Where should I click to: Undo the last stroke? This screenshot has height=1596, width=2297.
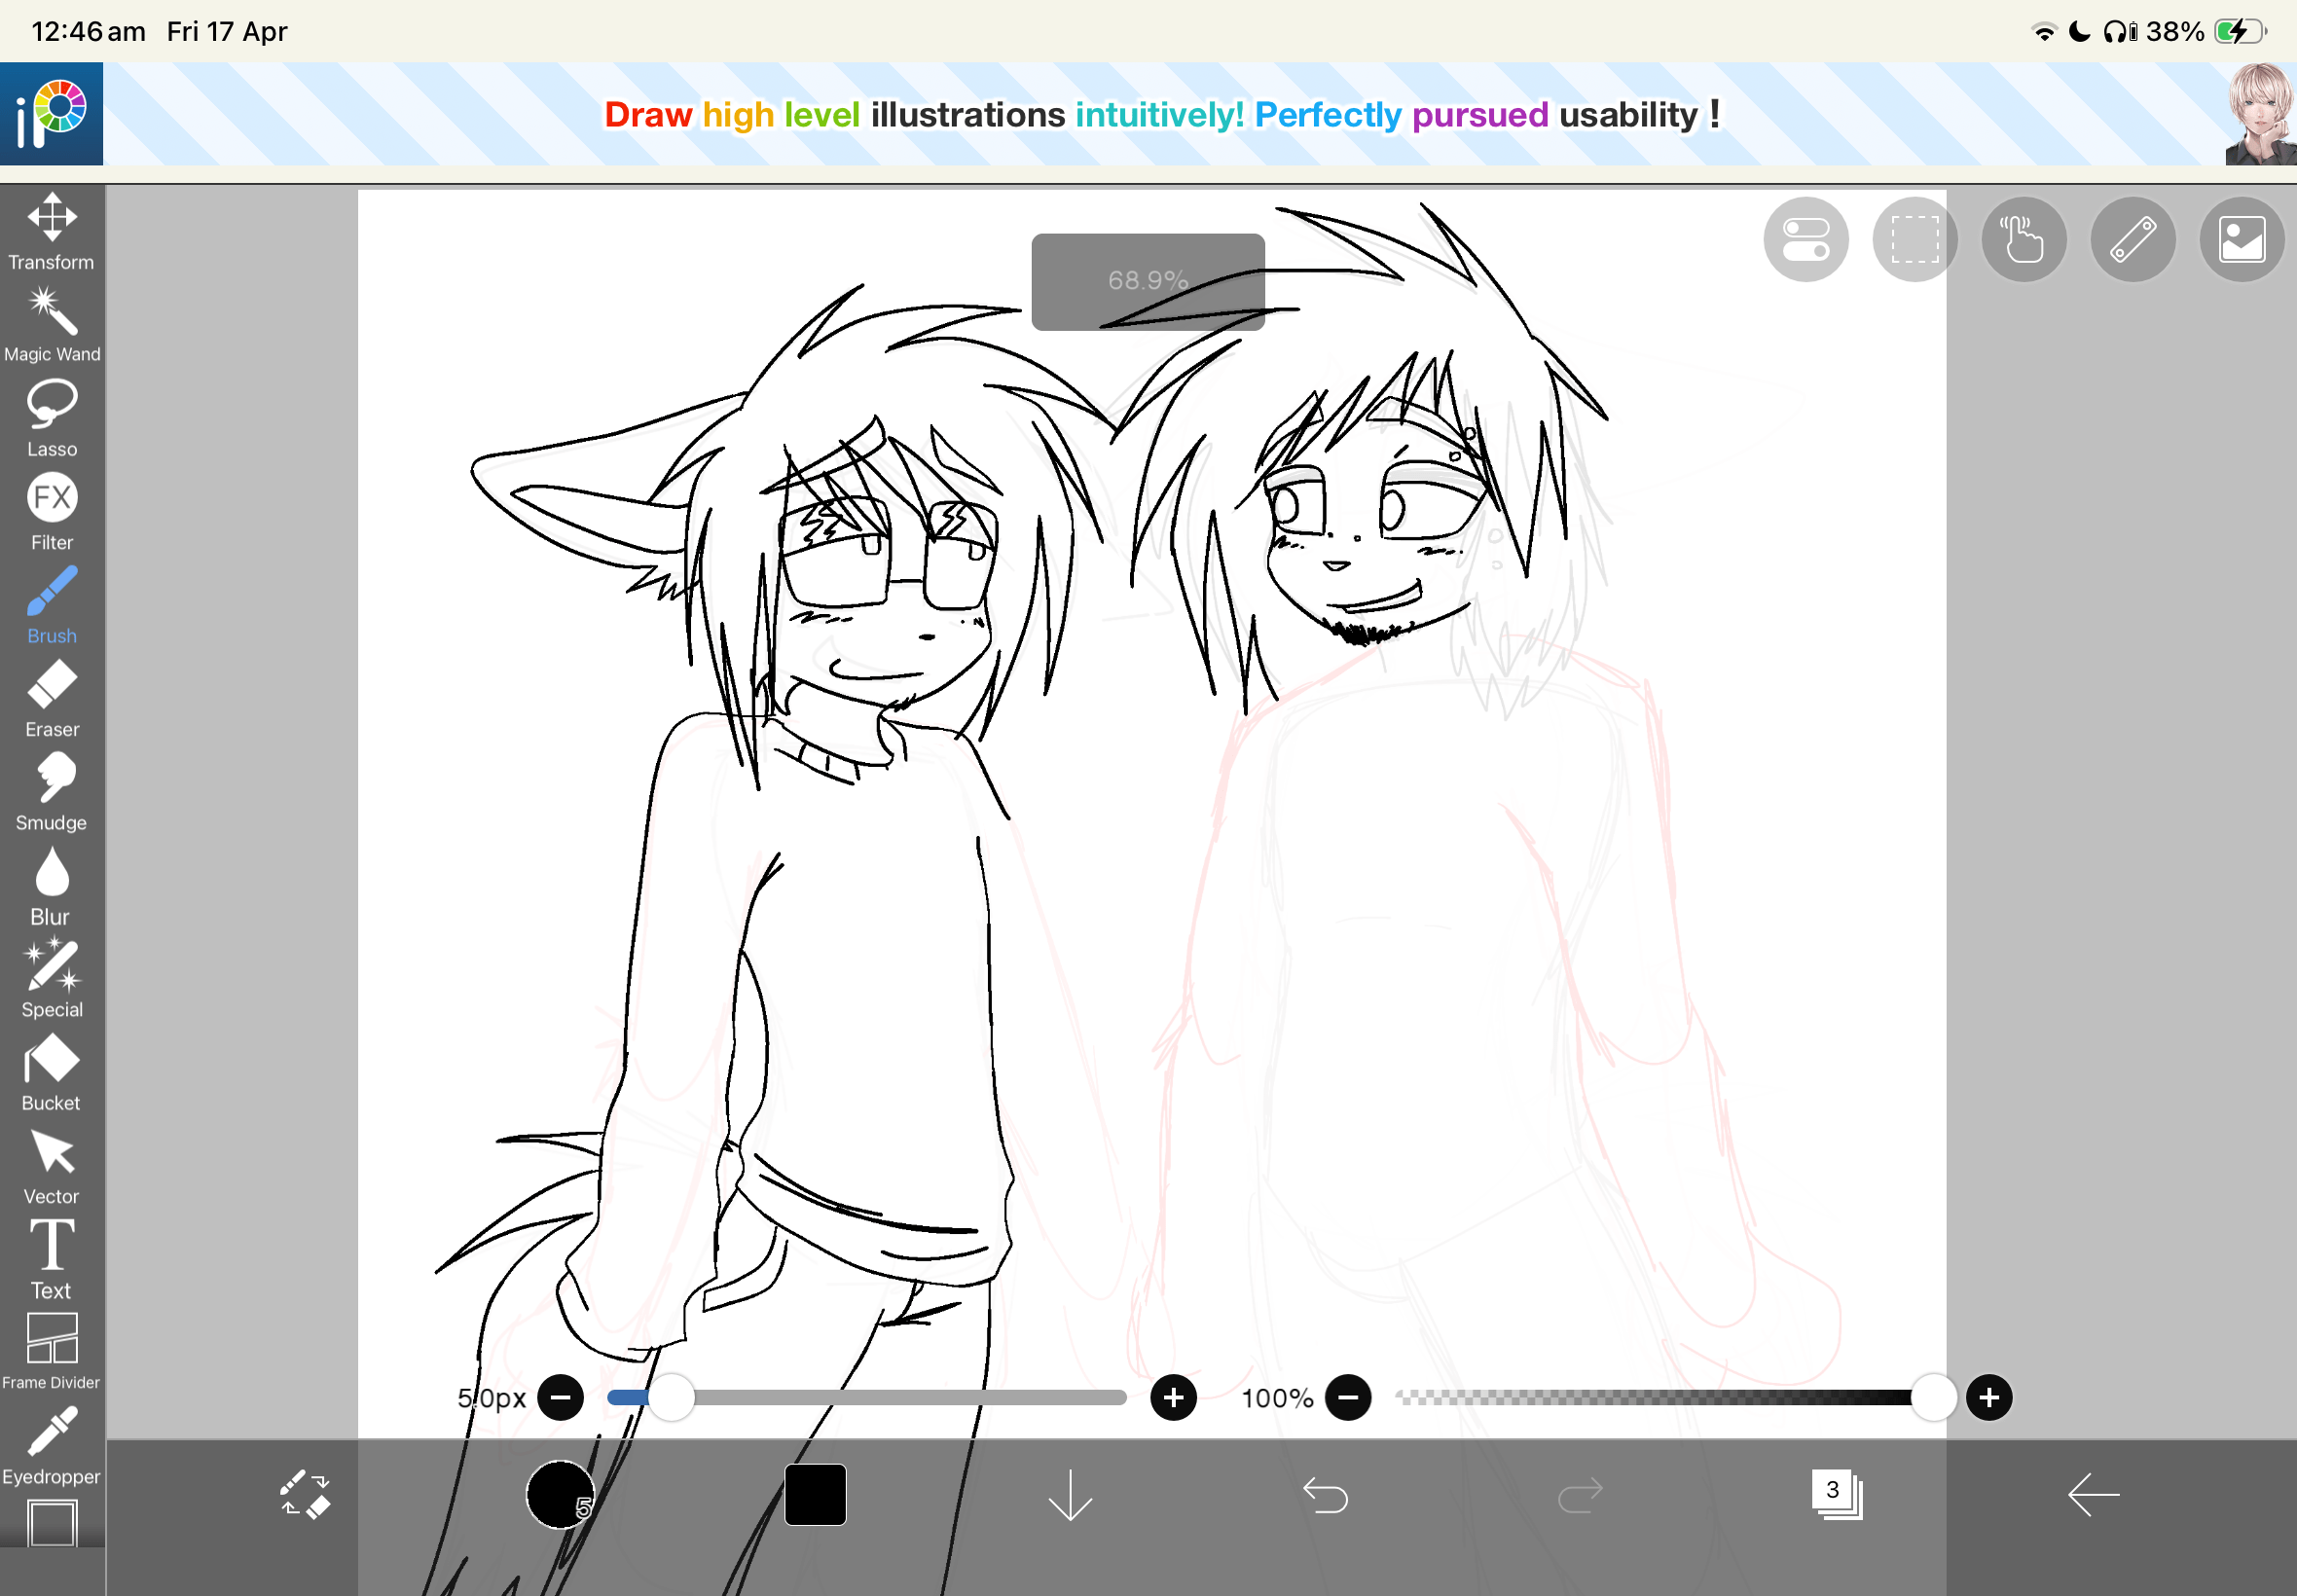click(x=1326, y=1495)
